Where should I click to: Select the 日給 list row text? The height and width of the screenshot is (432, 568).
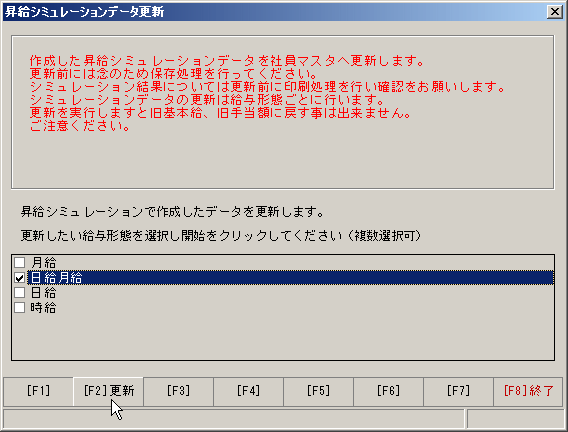[43, 293]
